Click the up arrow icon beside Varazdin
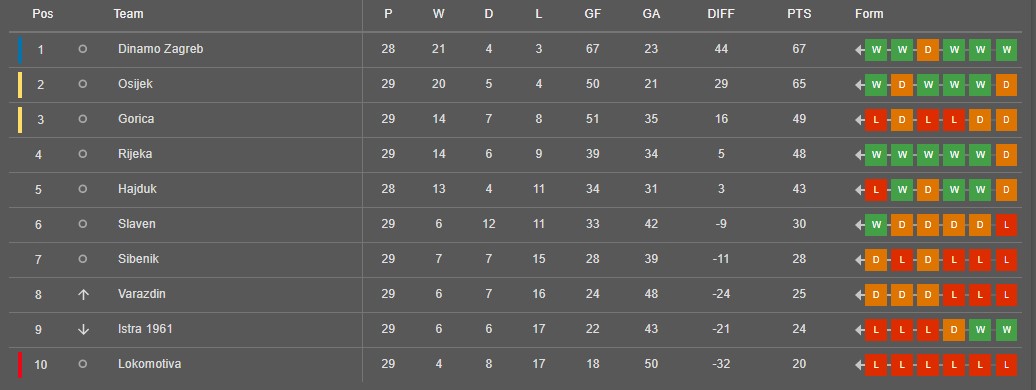Image resolution: width=1036 pixels, height=390 pixels. pos(83,294)
